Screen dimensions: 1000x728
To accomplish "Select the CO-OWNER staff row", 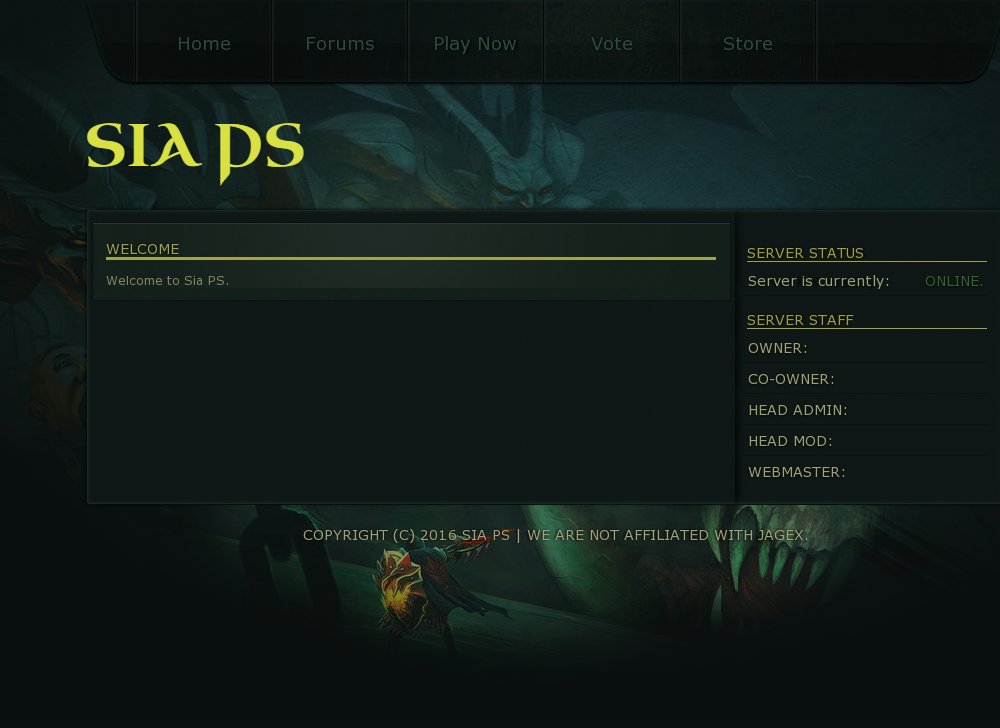I will click(x=867, y=379).
